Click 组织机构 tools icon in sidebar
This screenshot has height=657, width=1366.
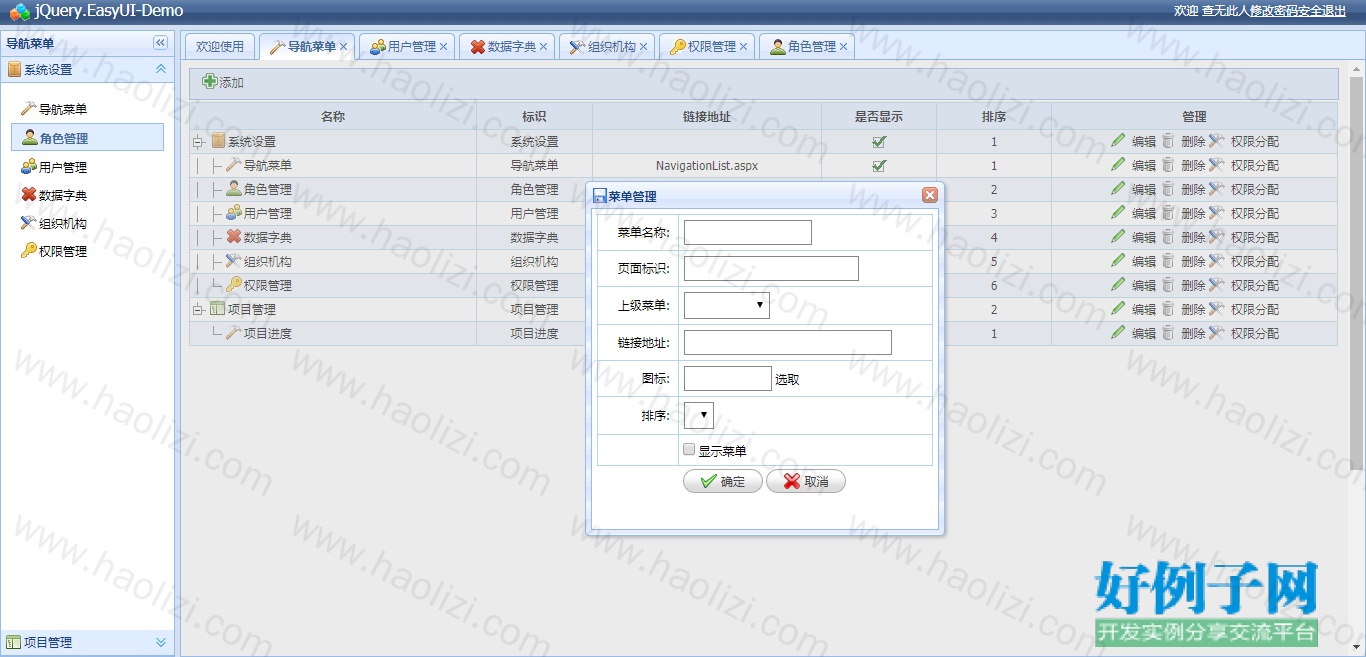[x=28, y=223]
